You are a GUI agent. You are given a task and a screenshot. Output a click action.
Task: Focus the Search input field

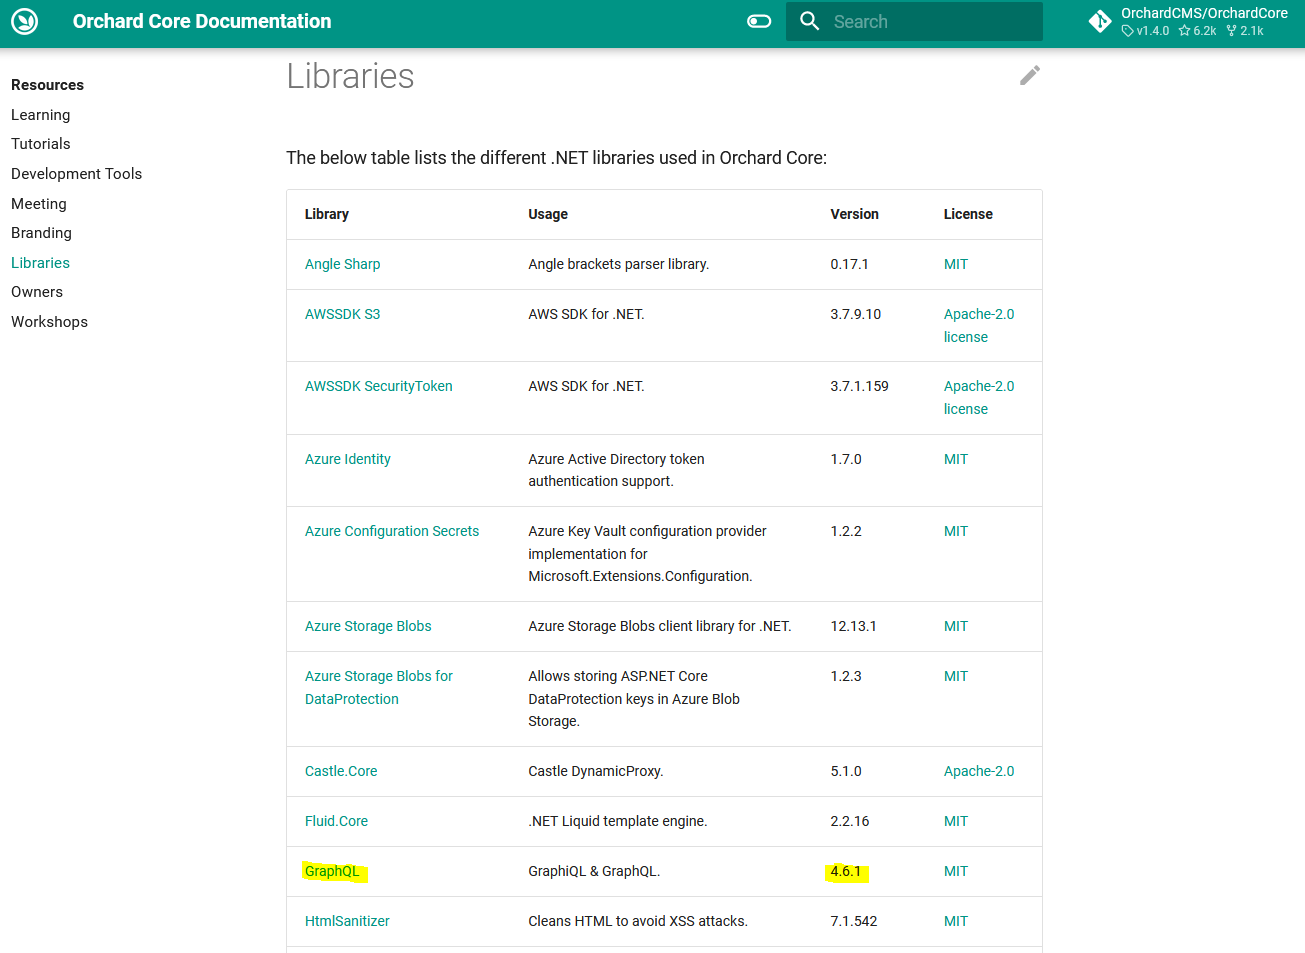click(x=914, y=21)
